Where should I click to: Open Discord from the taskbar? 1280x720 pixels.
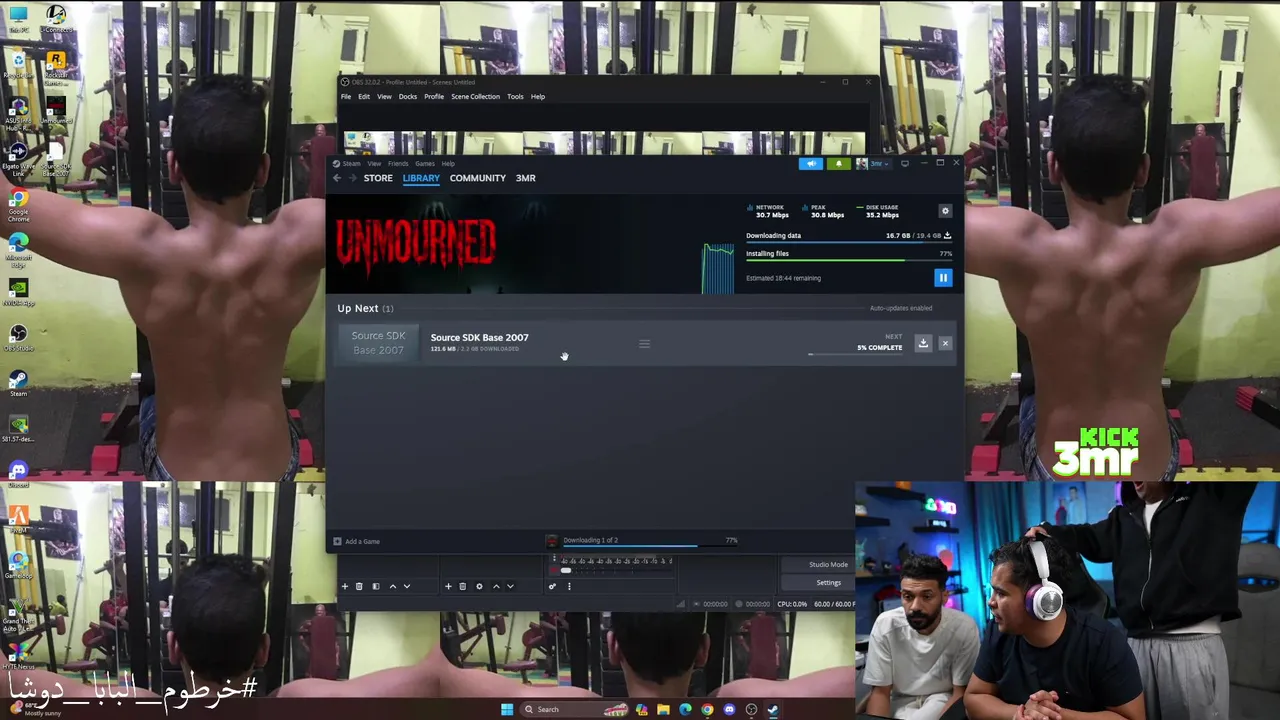[x=729, y=710]
